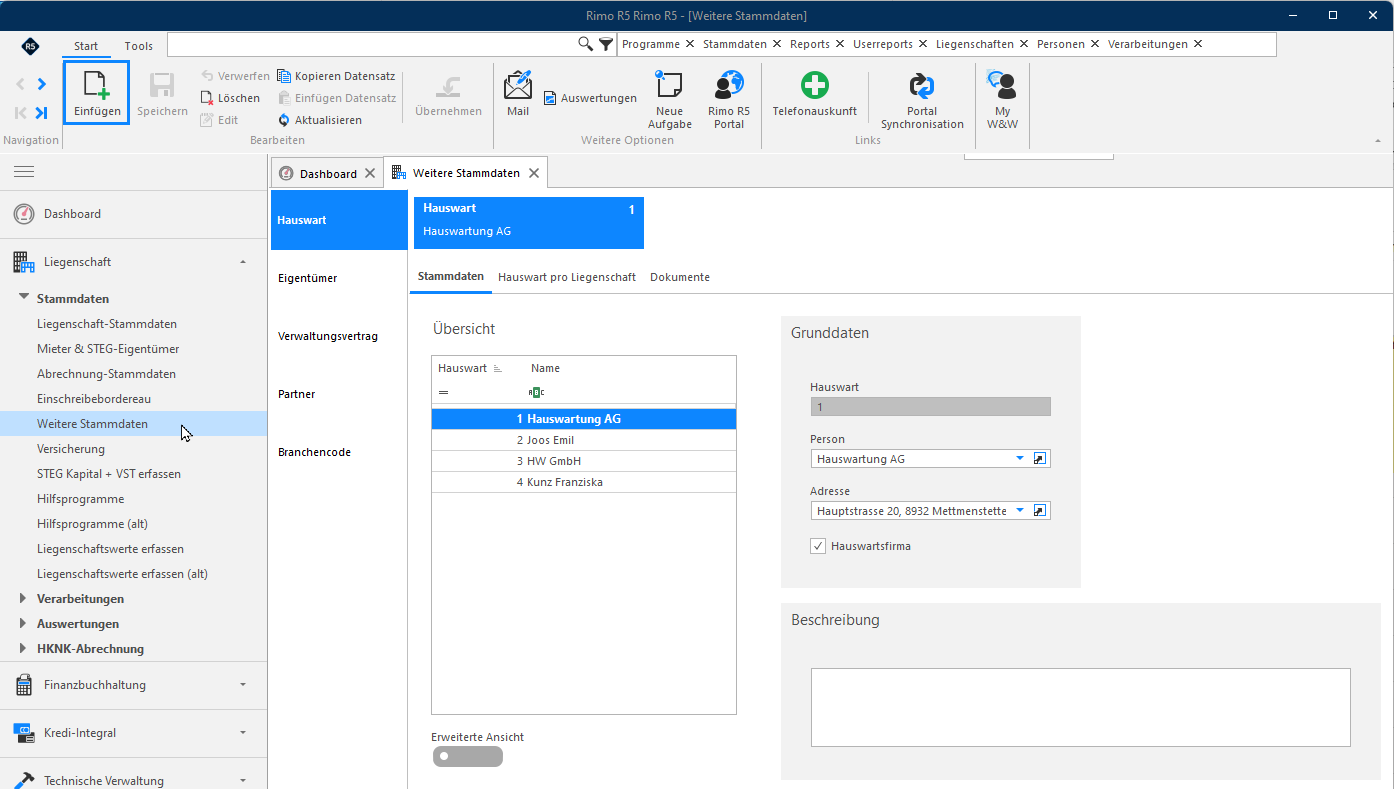1394x789 pixels.
Task: Open the Rimo R5 Portal icon
Action: (729, 84)
